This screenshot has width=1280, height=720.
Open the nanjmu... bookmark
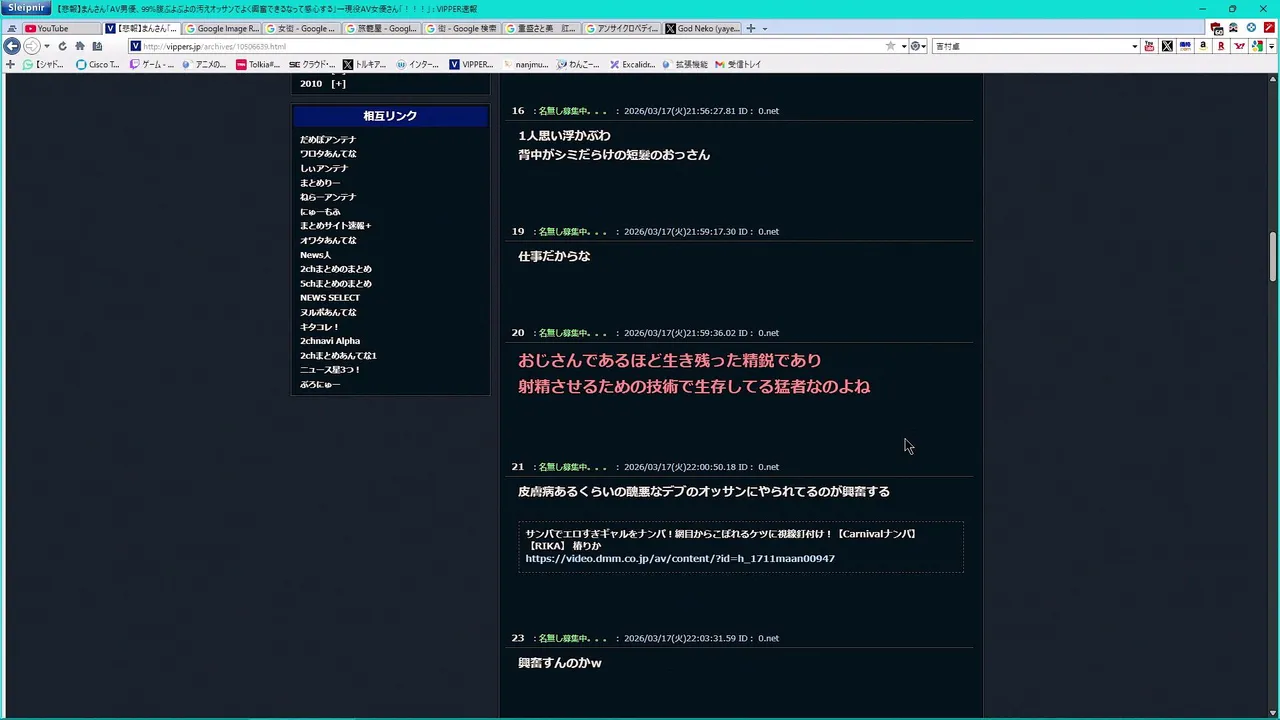(526, 64)
